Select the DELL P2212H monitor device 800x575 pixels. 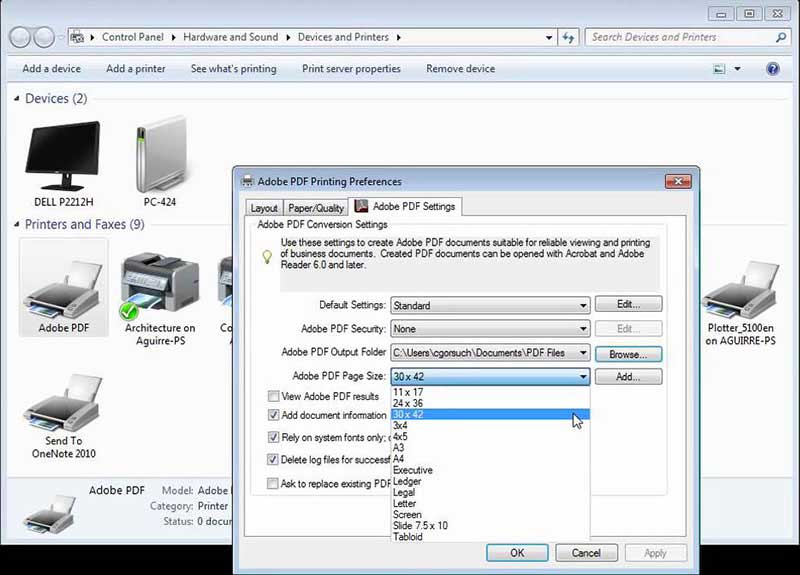63,156
